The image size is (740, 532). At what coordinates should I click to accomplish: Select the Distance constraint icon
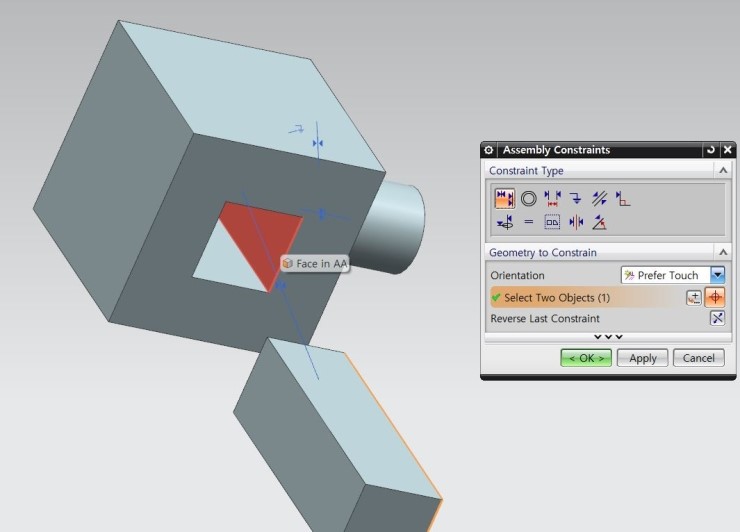tap(552, 198)
